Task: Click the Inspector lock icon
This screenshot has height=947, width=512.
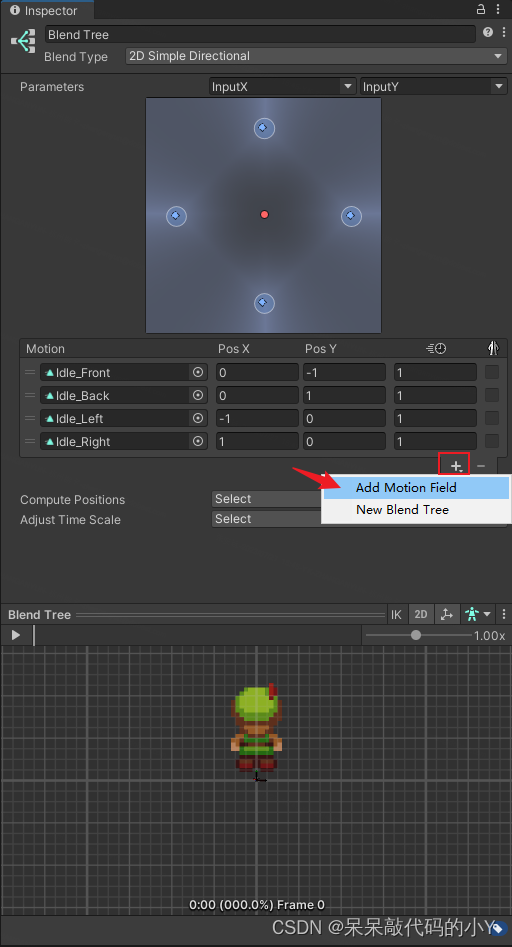Action: [x=481, y=9]
